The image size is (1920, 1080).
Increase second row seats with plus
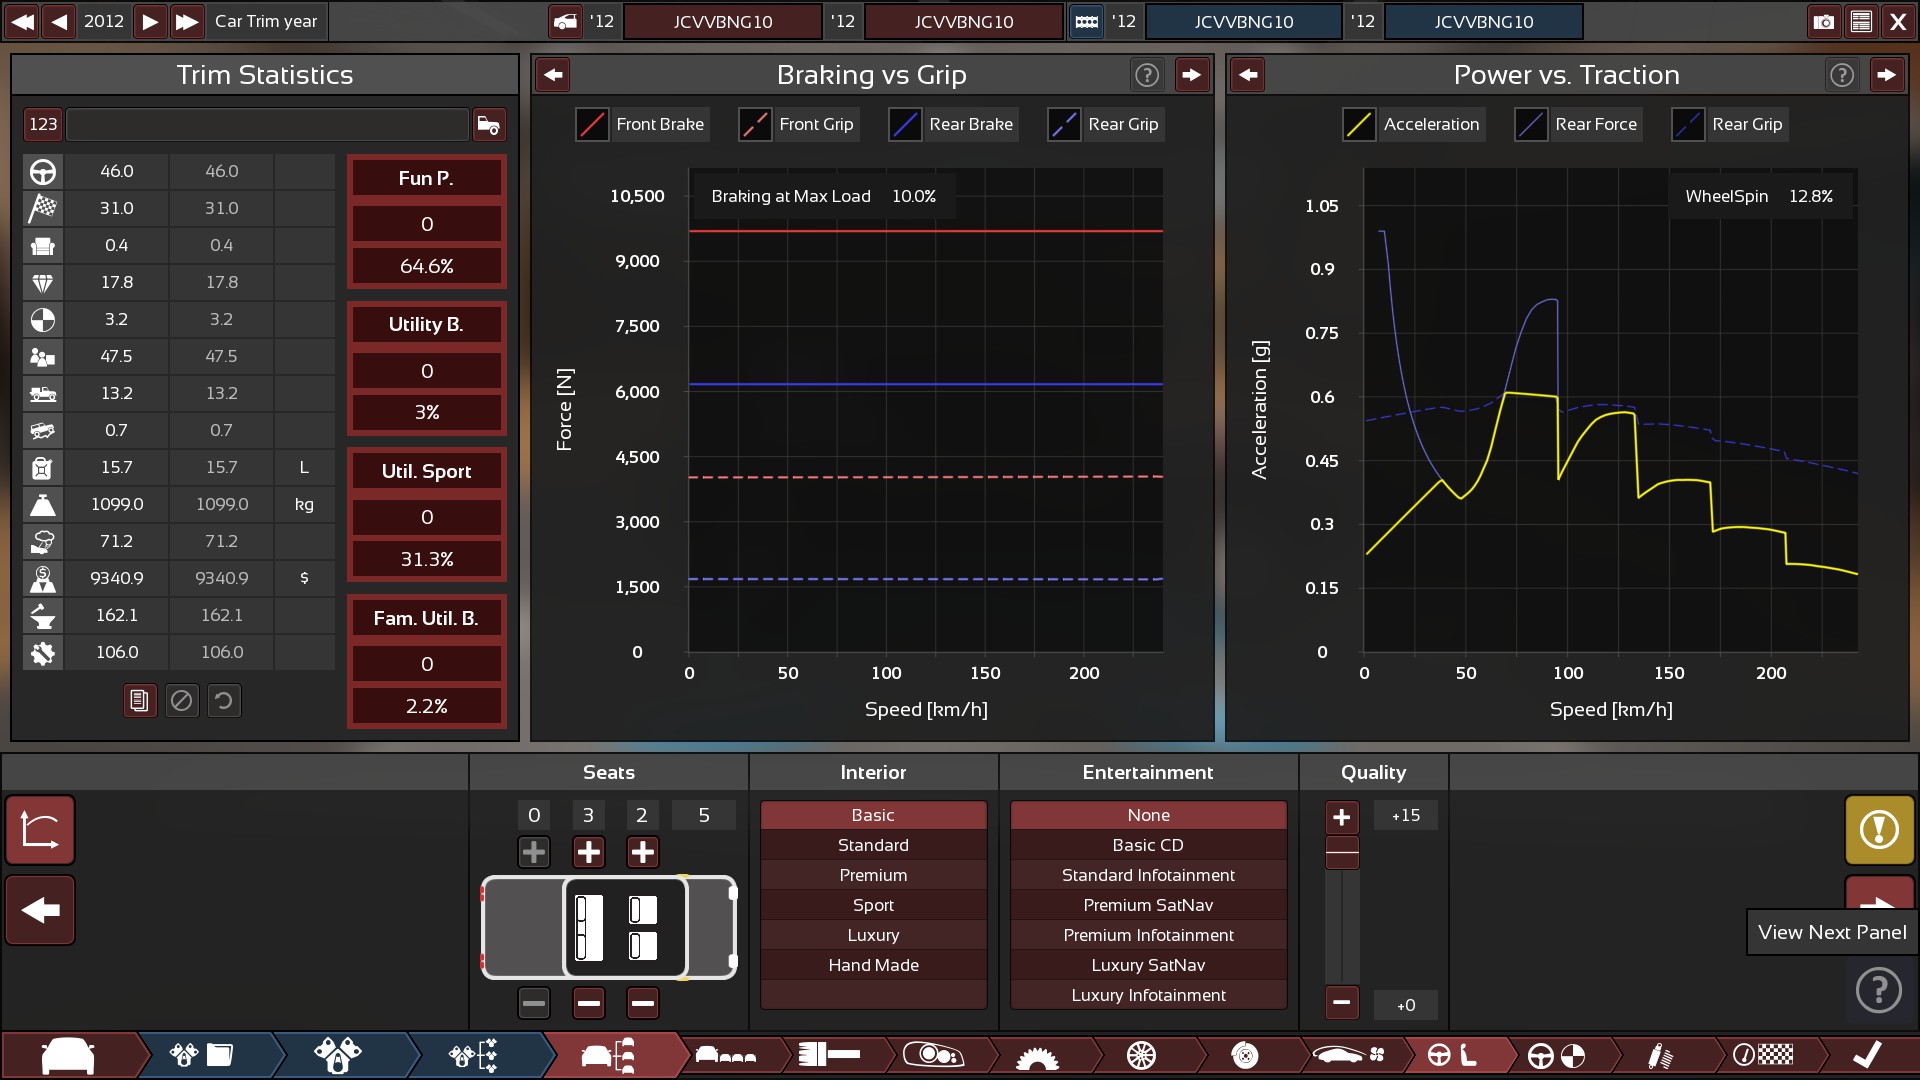[588, 852]
